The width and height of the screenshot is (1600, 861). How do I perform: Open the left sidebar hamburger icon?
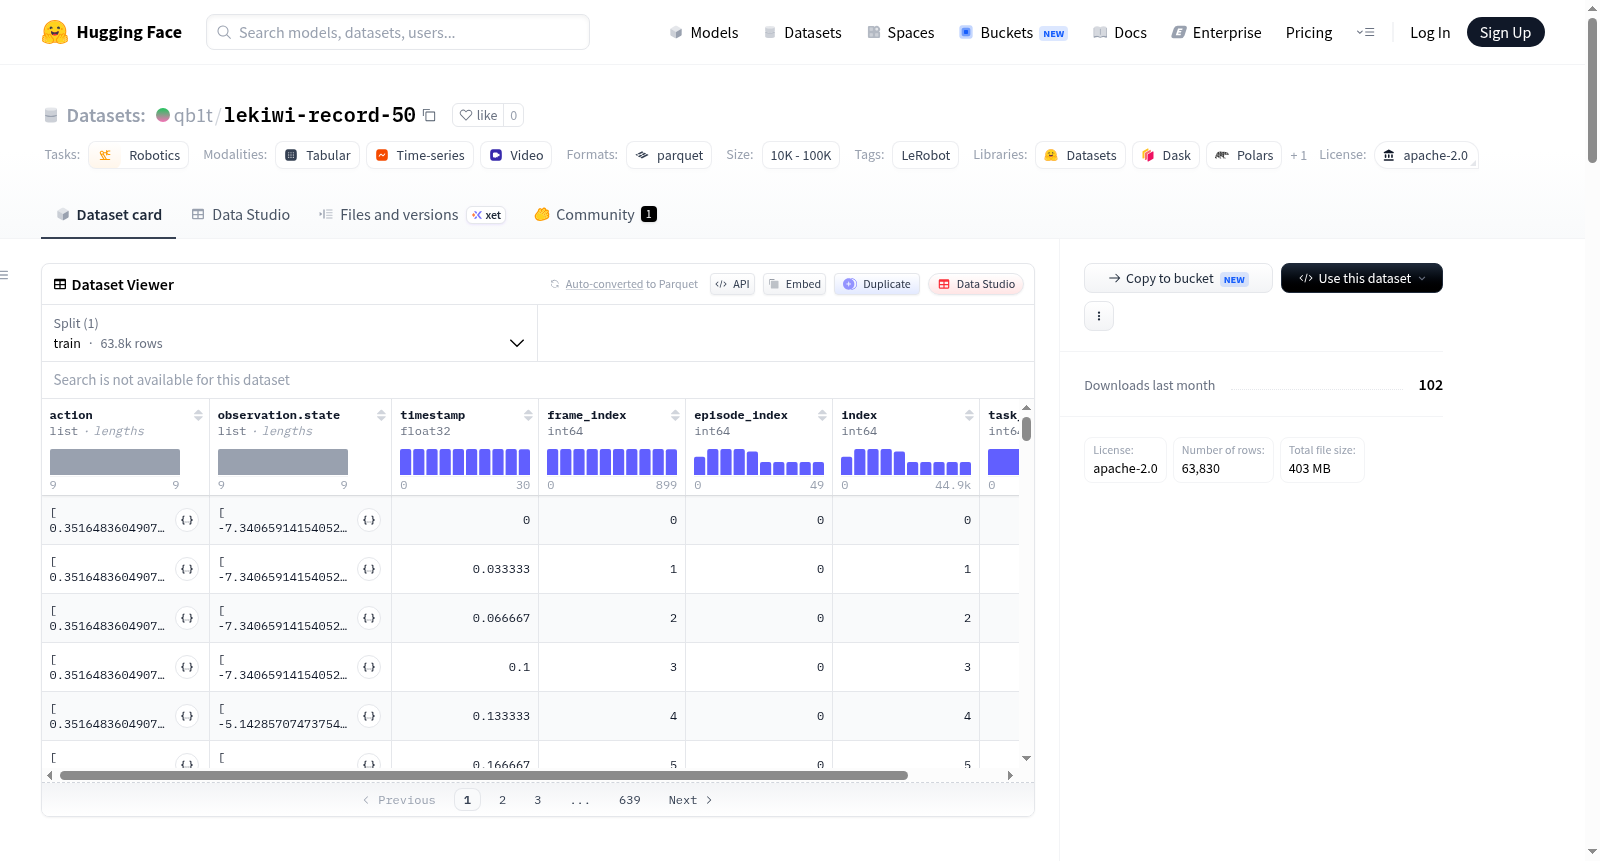(4, 275)
